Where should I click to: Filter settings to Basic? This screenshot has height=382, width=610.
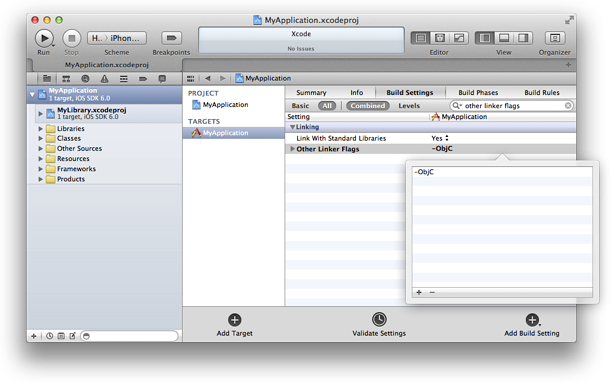coord(300,106)
